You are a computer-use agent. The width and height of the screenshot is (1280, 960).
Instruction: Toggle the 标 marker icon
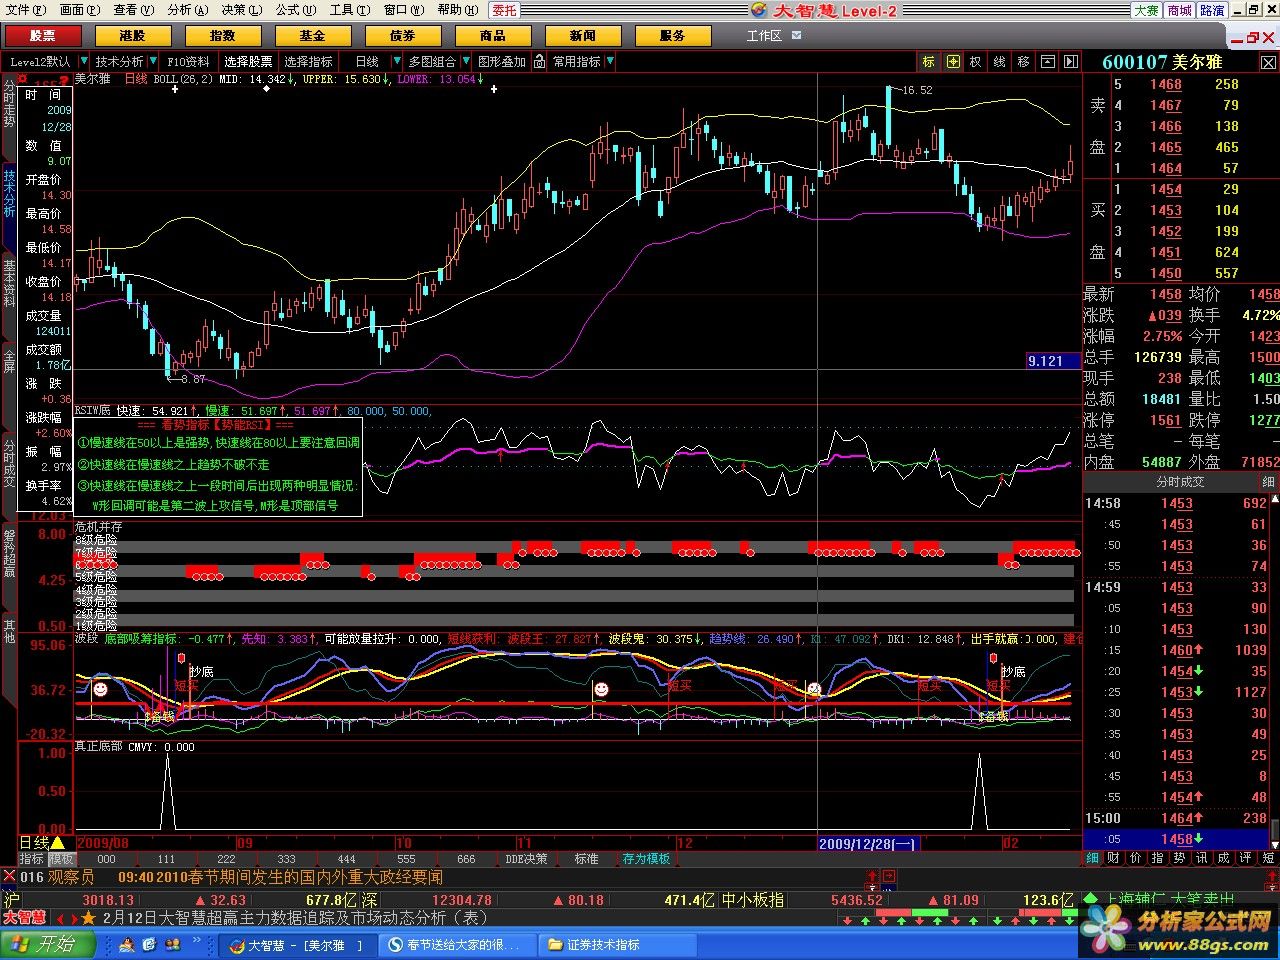929,62
